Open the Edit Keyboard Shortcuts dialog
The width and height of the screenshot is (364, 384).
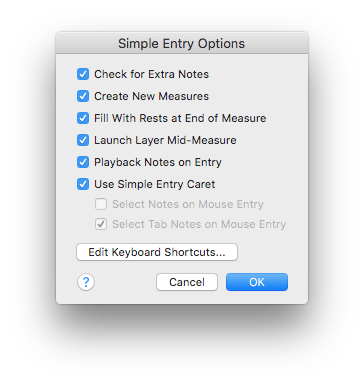(157, 252)
